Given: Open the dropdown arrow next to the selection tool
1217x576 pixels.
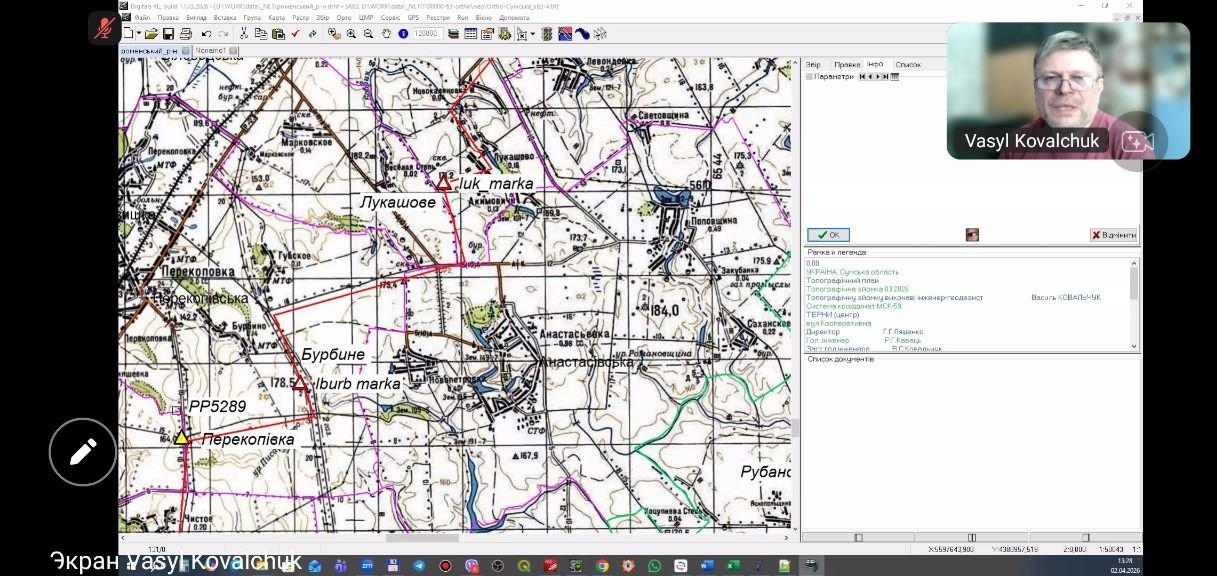Looking at the screenshot, I should 532,33.
